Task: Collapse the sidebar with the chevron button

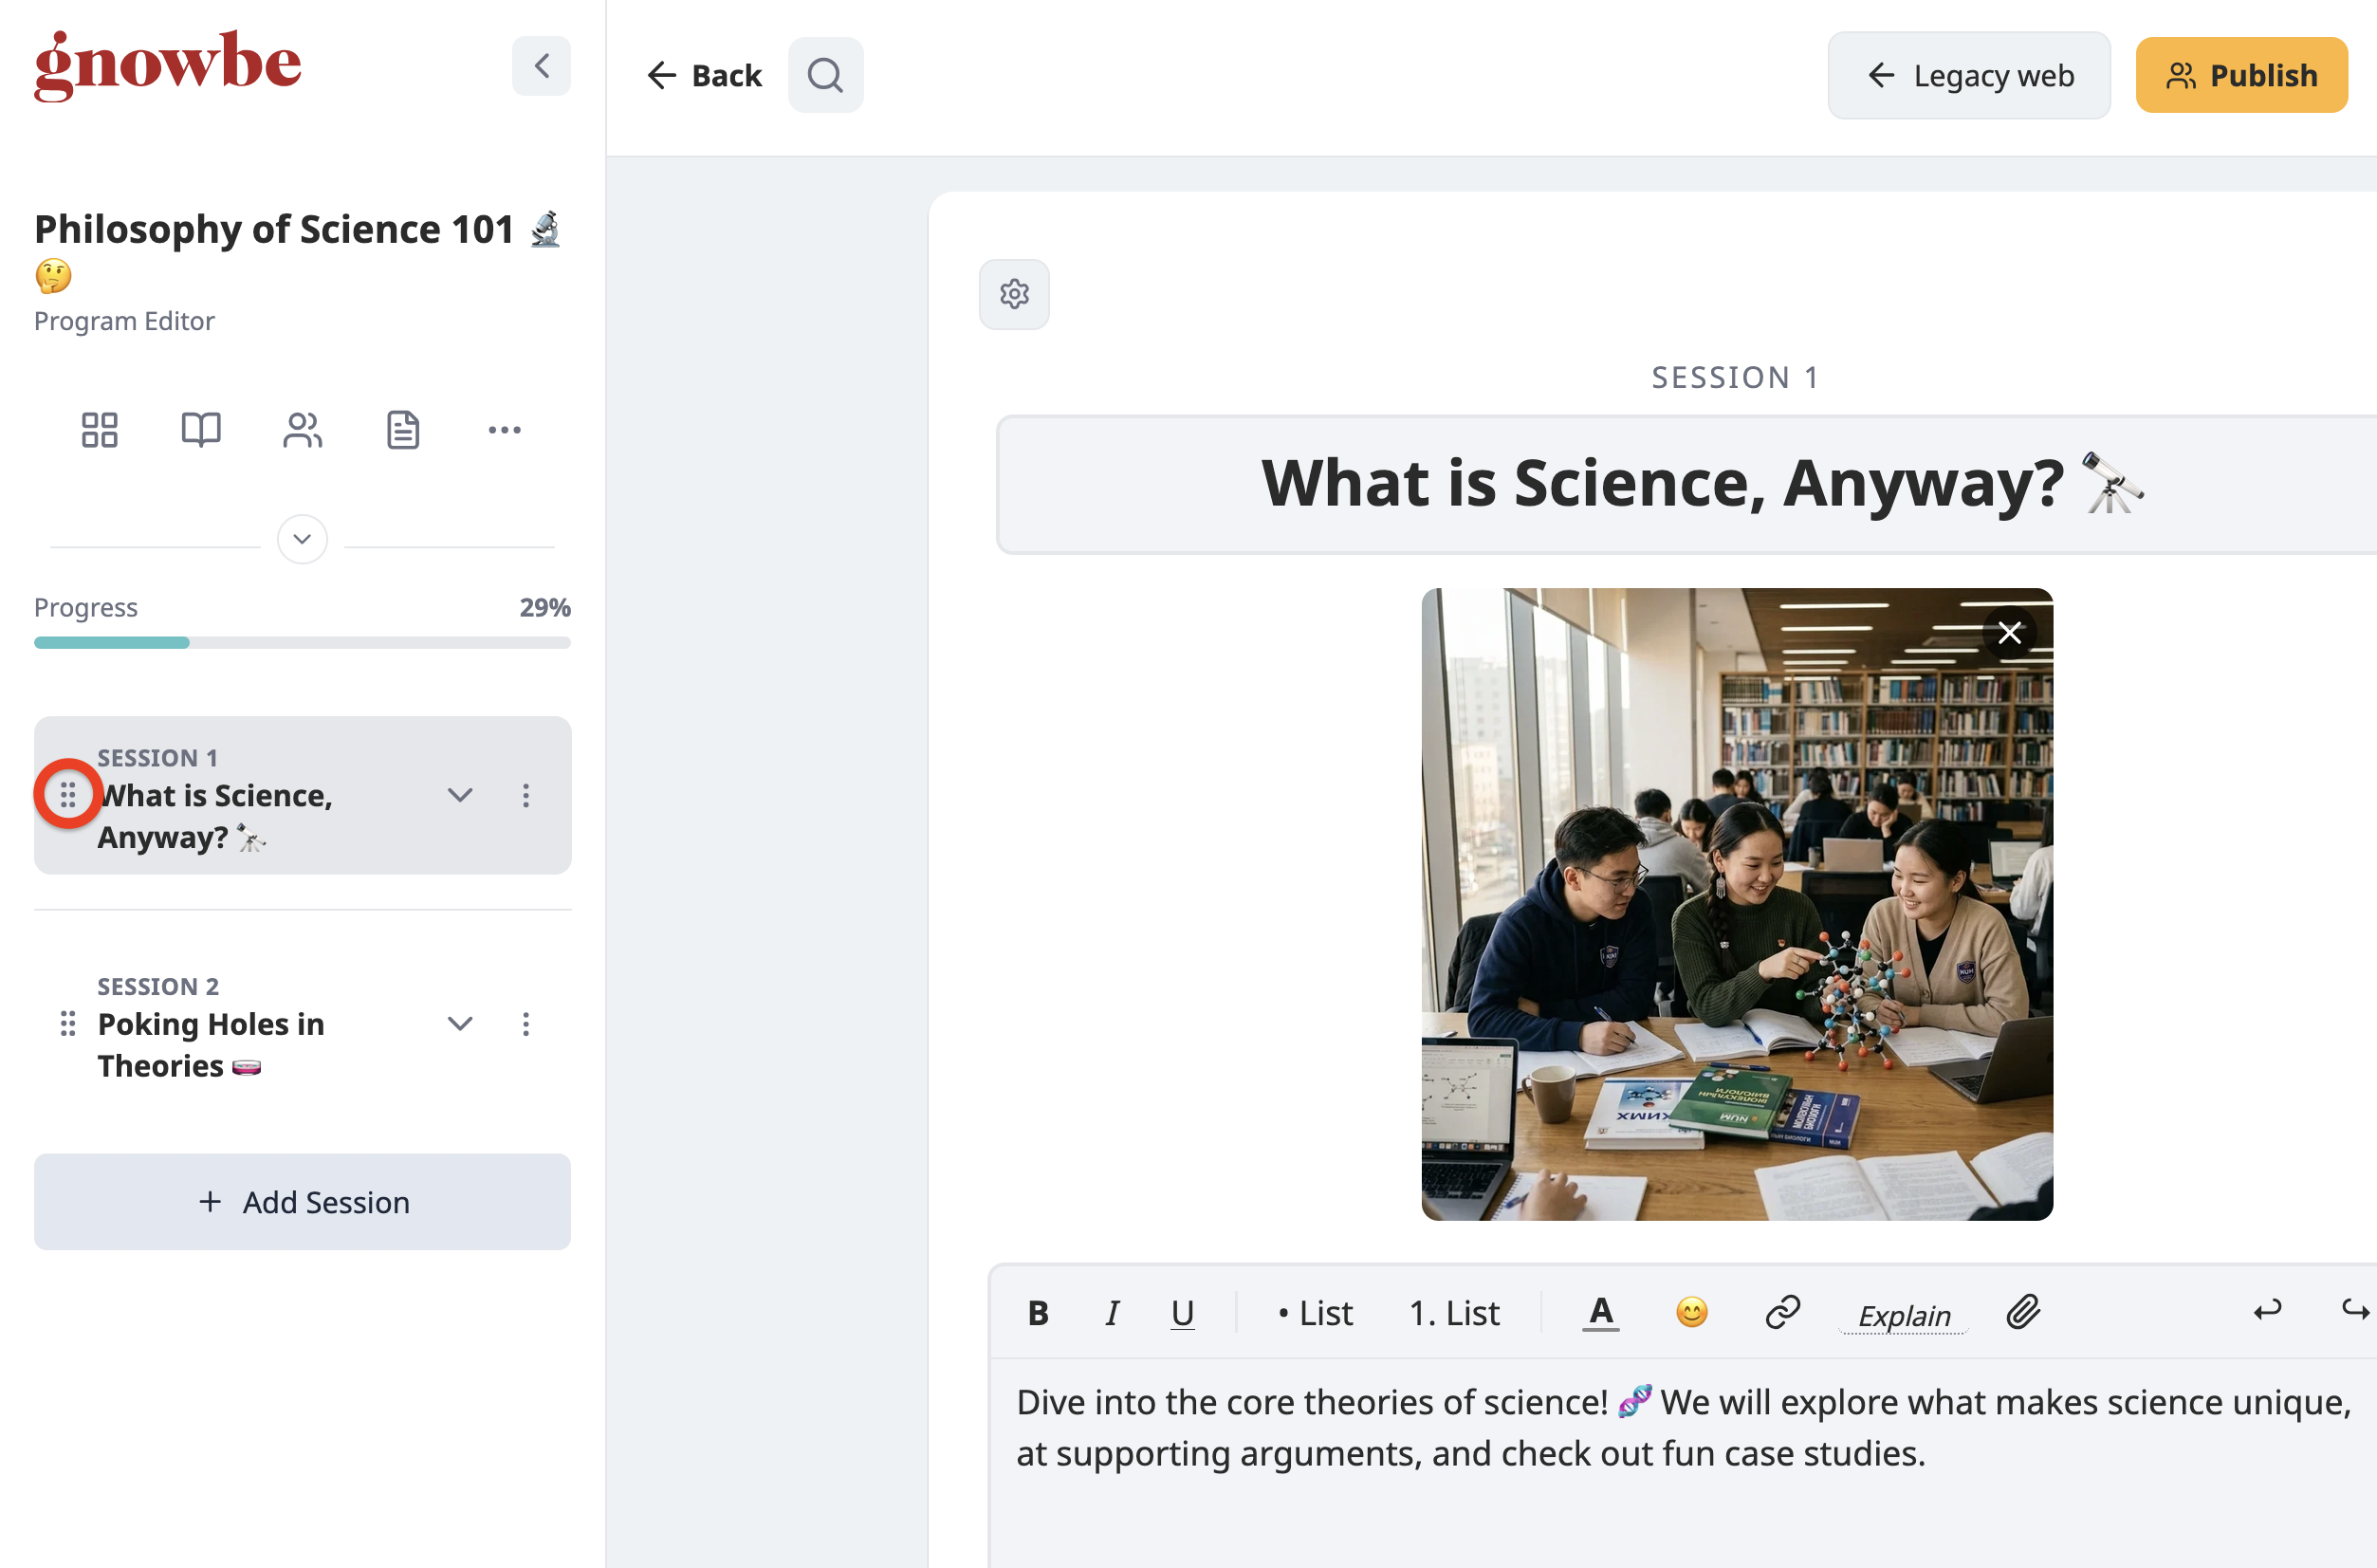Action: click(541, 66)
